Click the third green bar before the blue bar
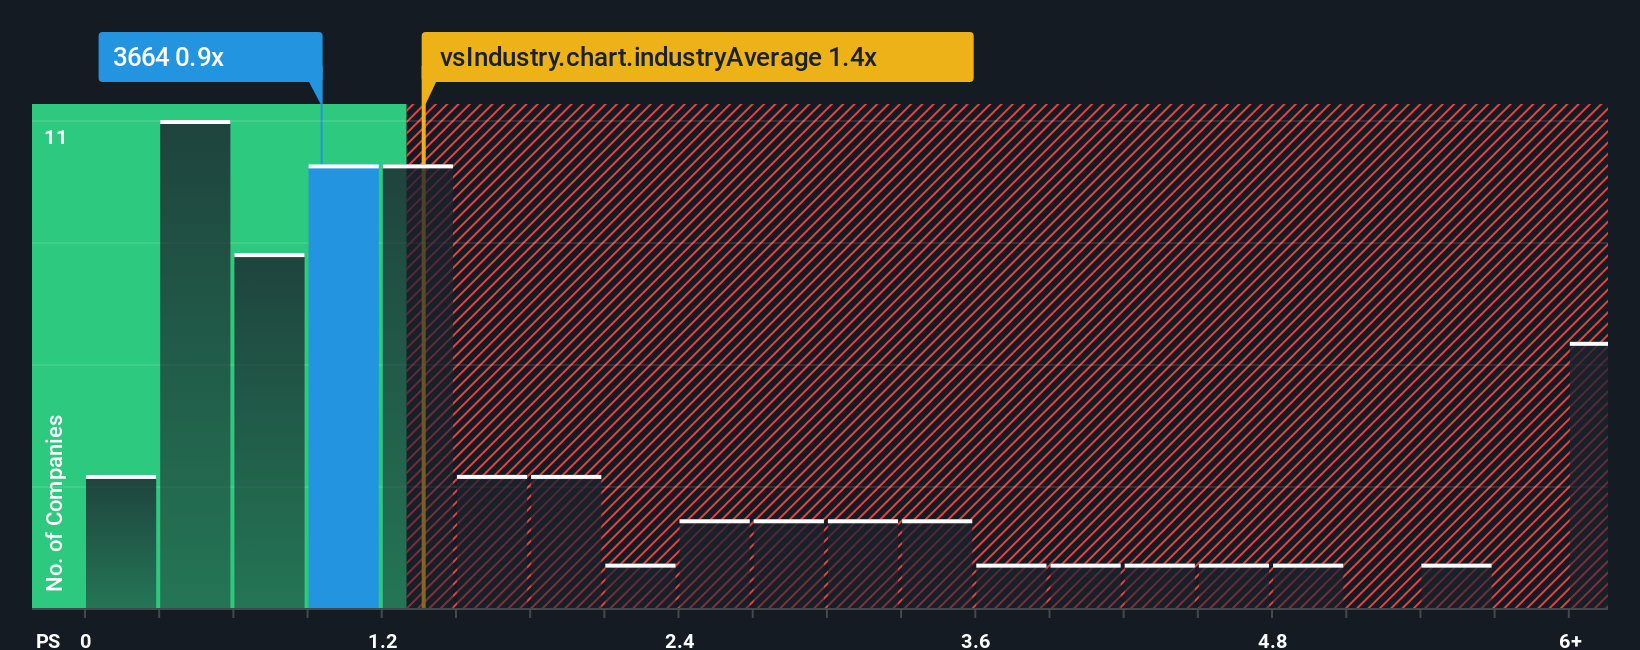Viewport: 1640px width, 650px height. pyautogui.click(x=269, y=432)
